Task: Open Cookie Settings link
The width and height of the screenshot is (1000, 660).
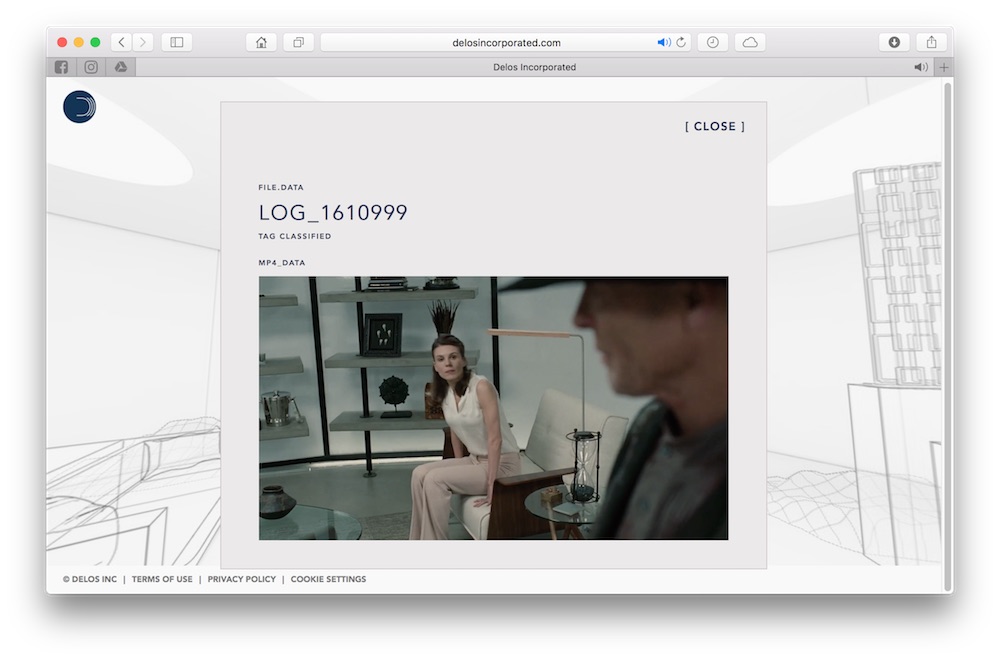Action: point(328,579)
